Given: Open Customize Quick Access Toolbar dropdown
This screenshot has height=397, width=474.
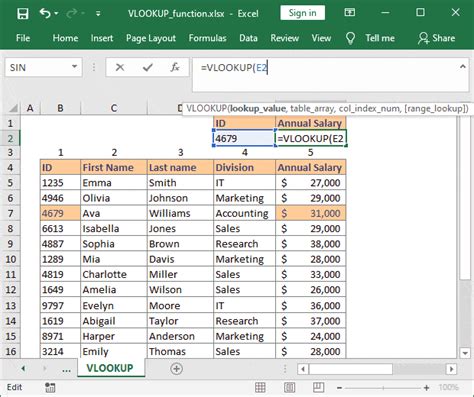Looking at the screenshot, I should (x=98, y=14).
